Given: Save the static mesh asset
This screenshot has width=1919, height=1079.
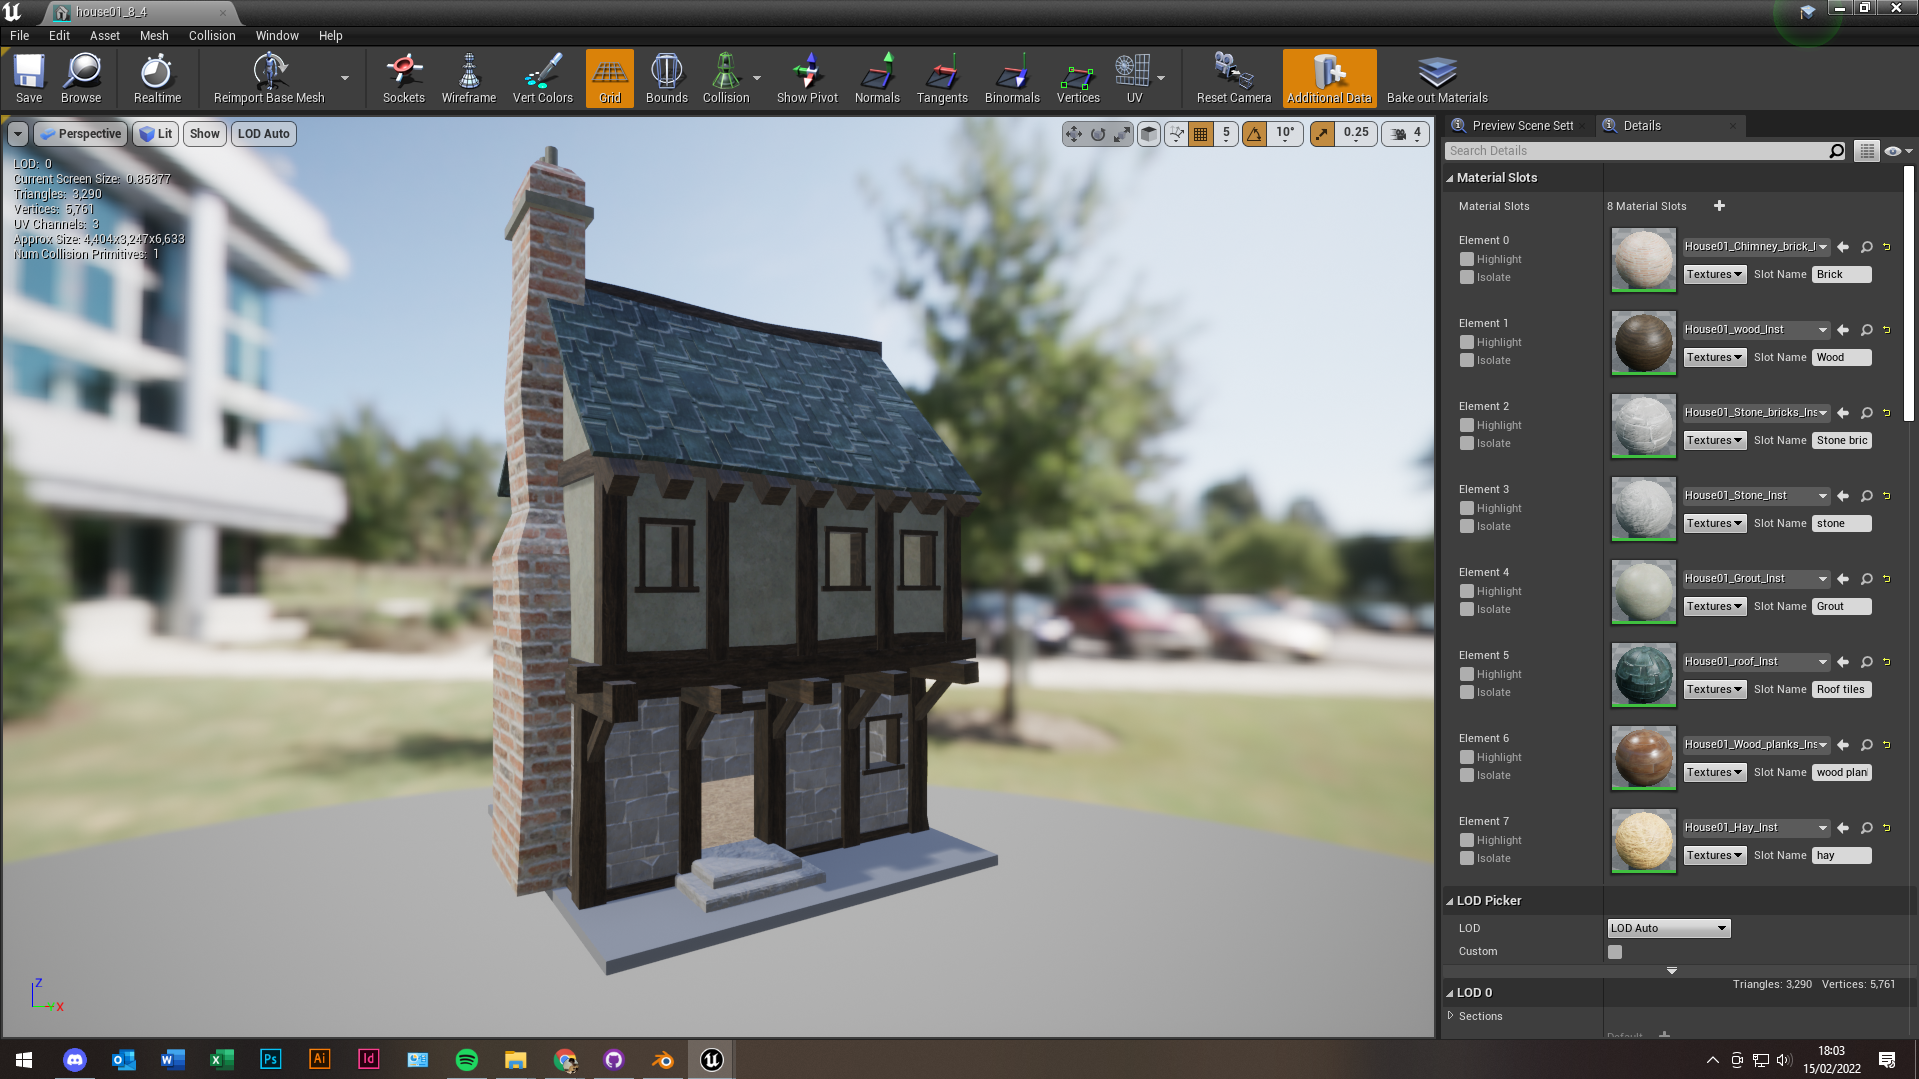Looking at the screenshot, I should pyautogui.click(x=29, y=78).
